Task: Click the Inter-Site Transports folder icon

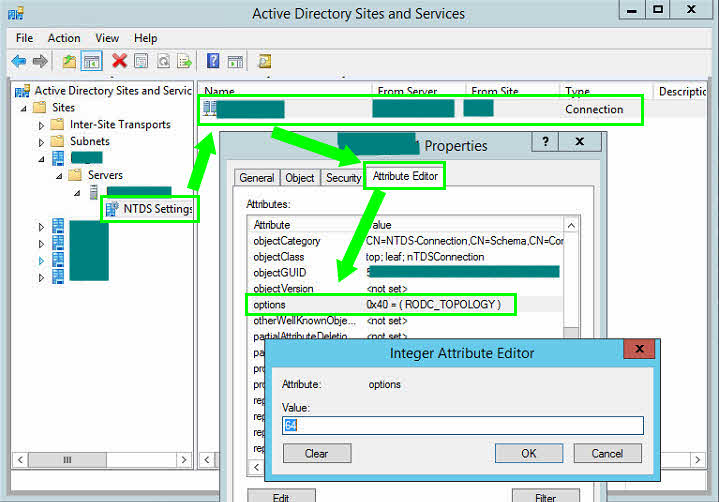Action: pyautogui.click(x=57, y=124)
